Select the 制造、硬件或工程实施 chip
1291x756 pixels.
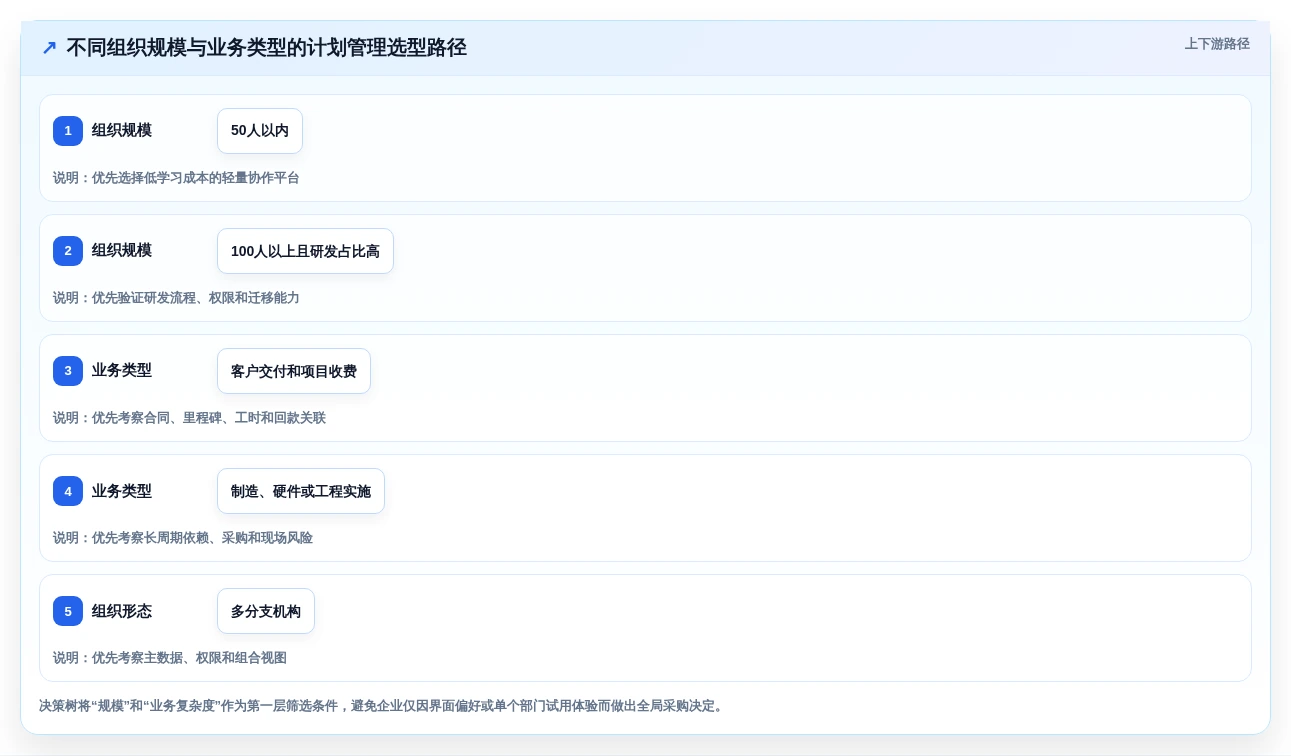pos(301,491)
